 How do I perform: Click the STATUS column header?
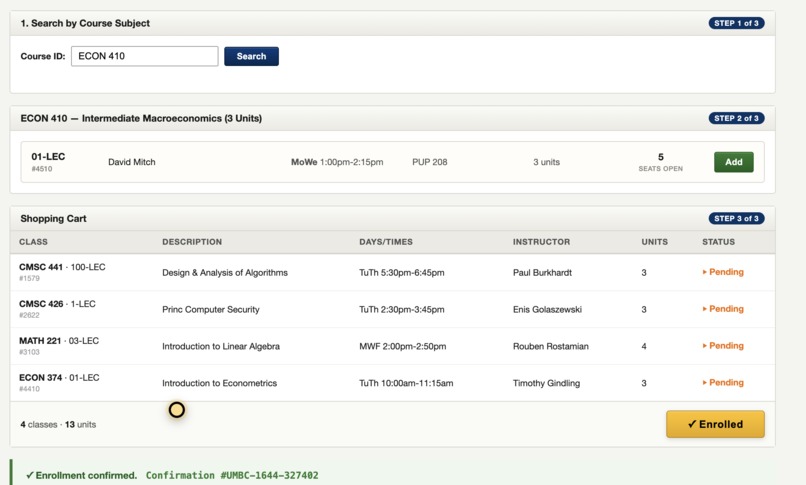tap(719, 241)
